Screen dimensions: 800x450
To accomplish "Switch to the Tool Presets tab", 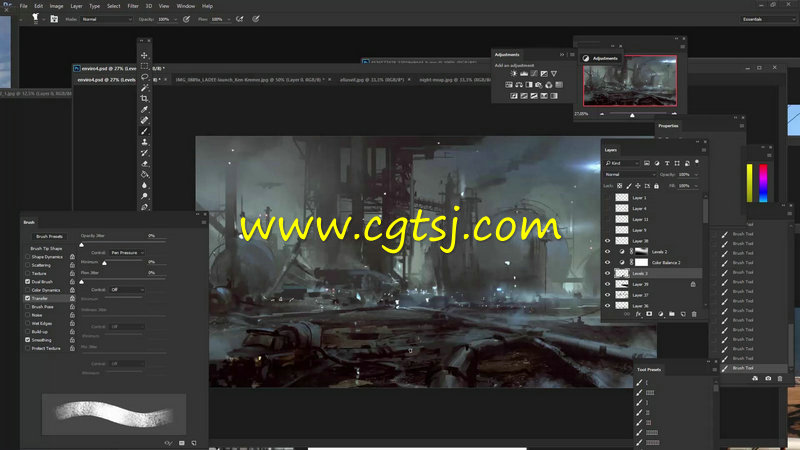I will pyautogui.click(x=649, y=369).
